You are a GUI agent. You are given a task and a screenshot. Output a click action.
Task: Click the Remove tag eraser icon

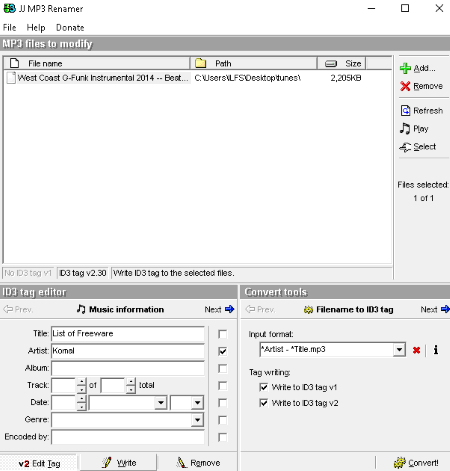182,463
